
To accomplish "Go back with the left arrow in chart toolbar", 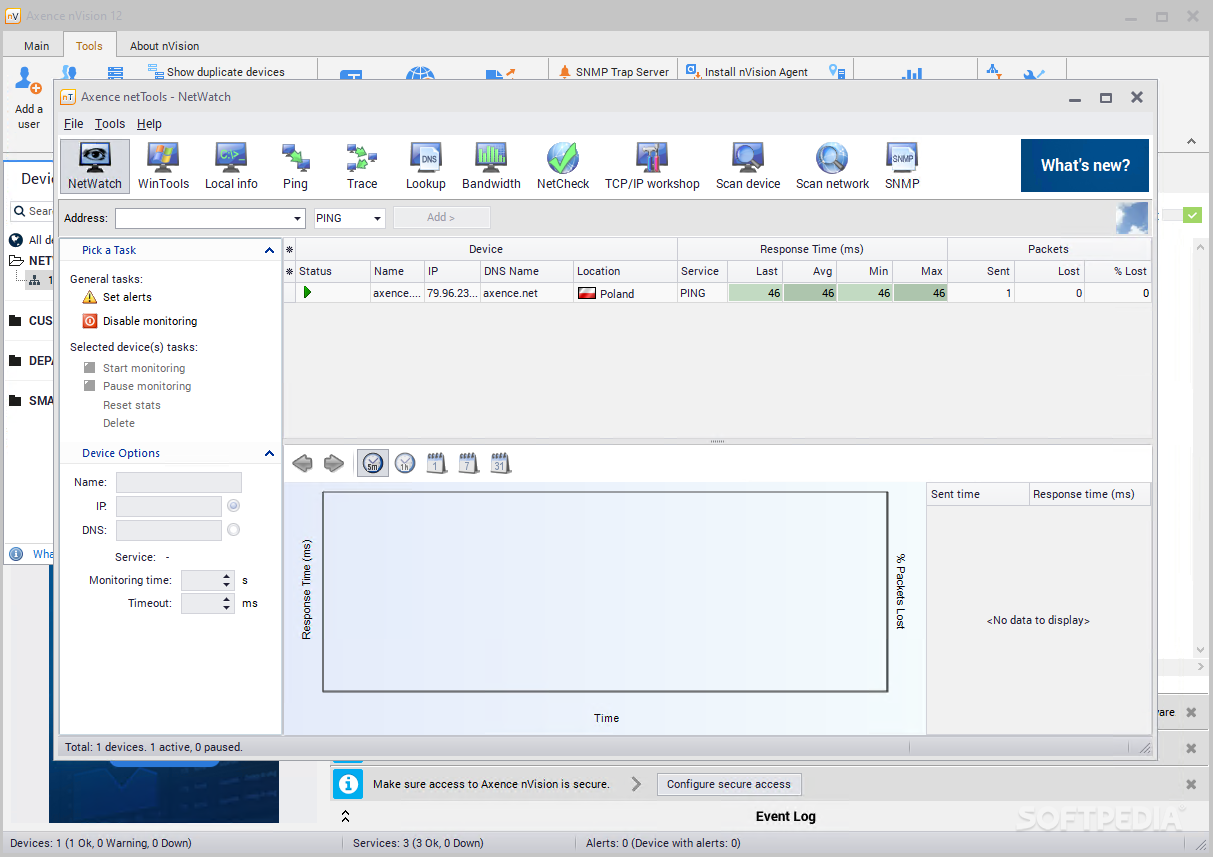I will tap(302, 463).
